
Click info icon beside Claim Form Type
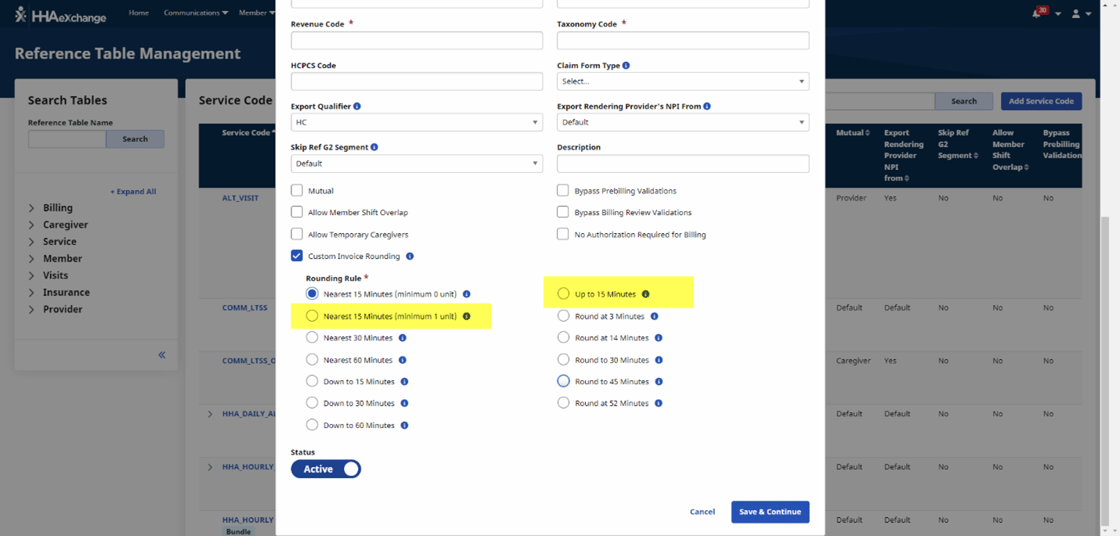(626, 66)
